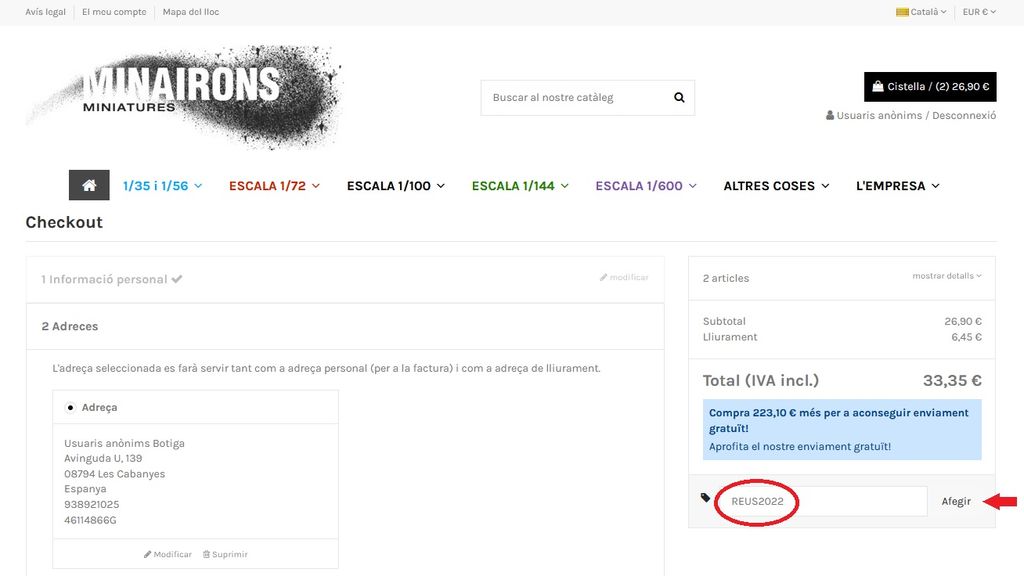This screenshot has width=1024, height=576.
Task: Click the Afegir promo code button
Action: pyautogui.click(x=956, y=502)
